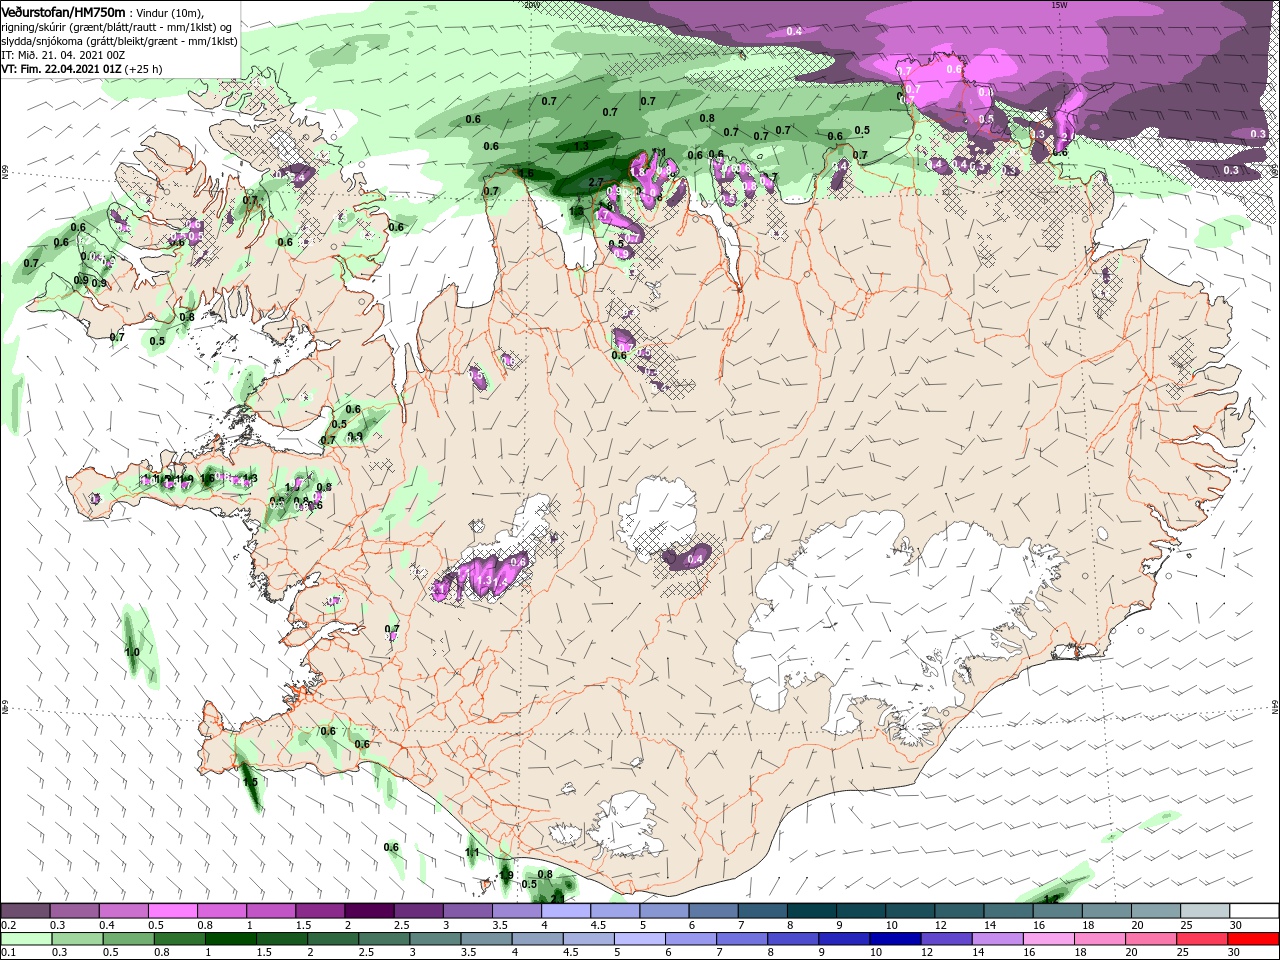The height and width of the screenshot is (960, 1280).
Task: Click the '1.6' value on the north coast
Action: click(527, 173)
